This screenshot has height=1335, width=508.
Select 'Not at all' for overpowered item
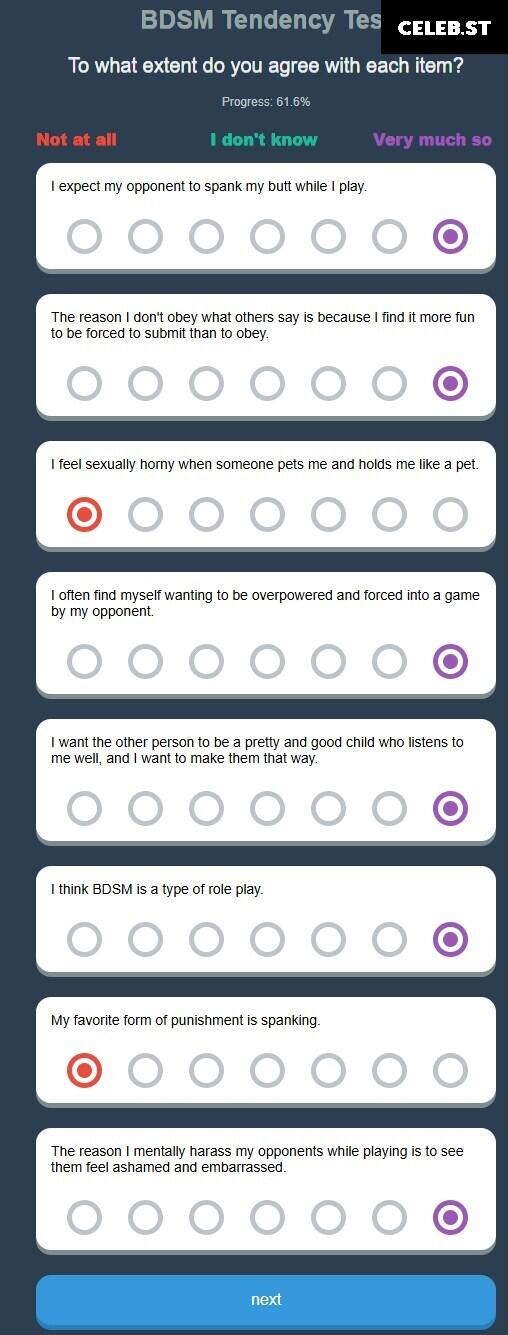click(x=84, y=661)
